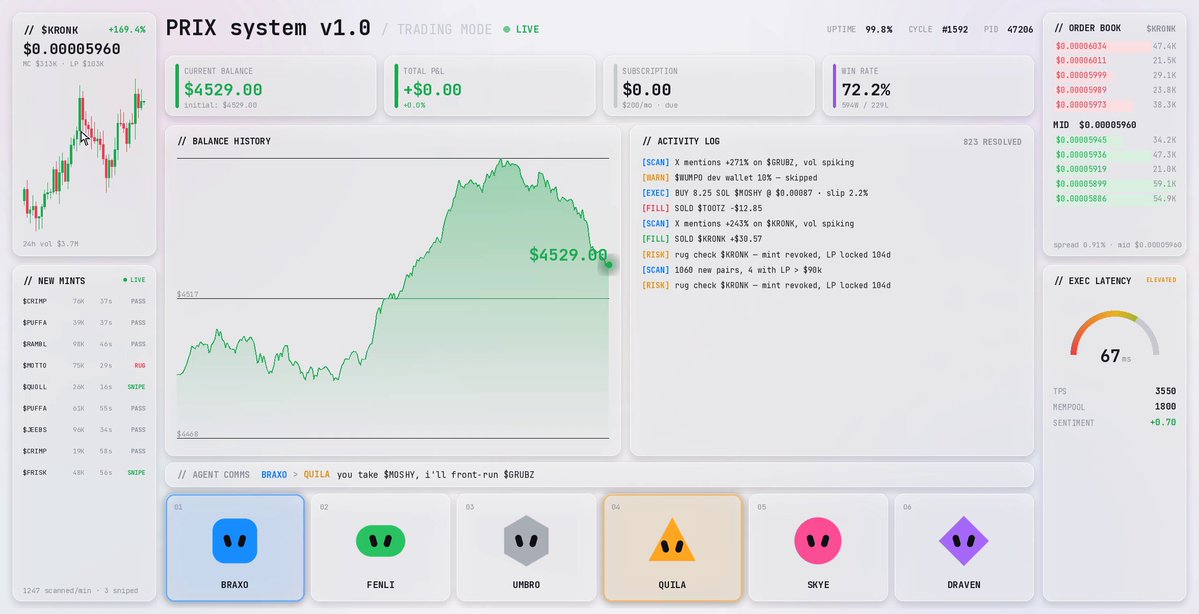Select the $RAMBL row in New Mints
The image size is (1199, 614).
[x=84, y=344]
